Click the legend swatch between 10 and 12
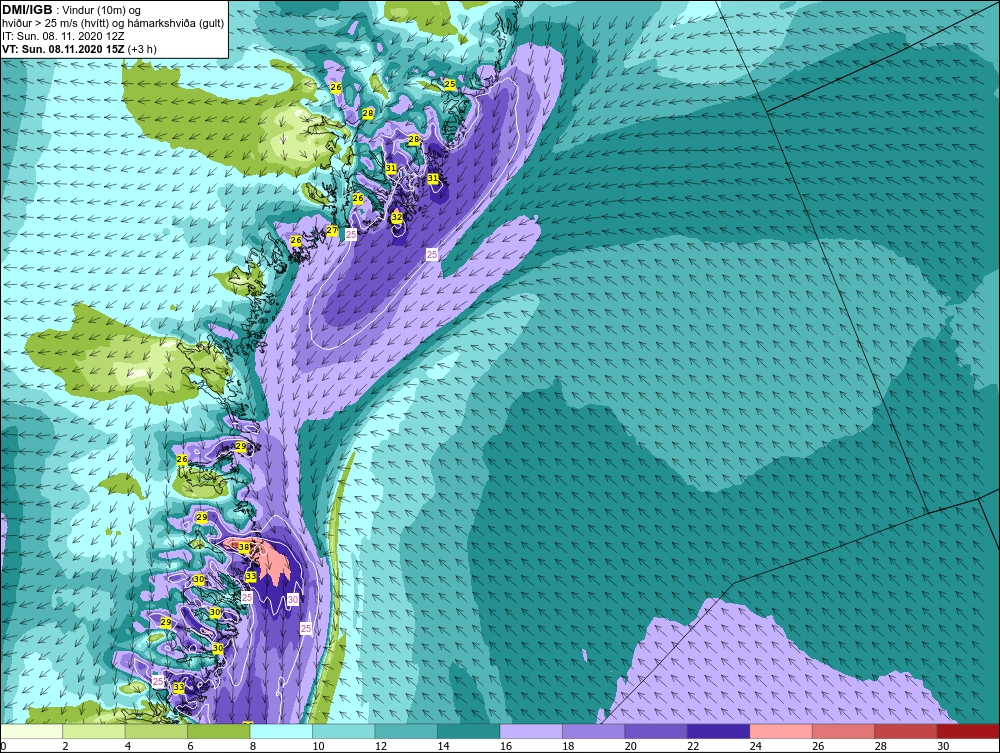 coord(344,731)
